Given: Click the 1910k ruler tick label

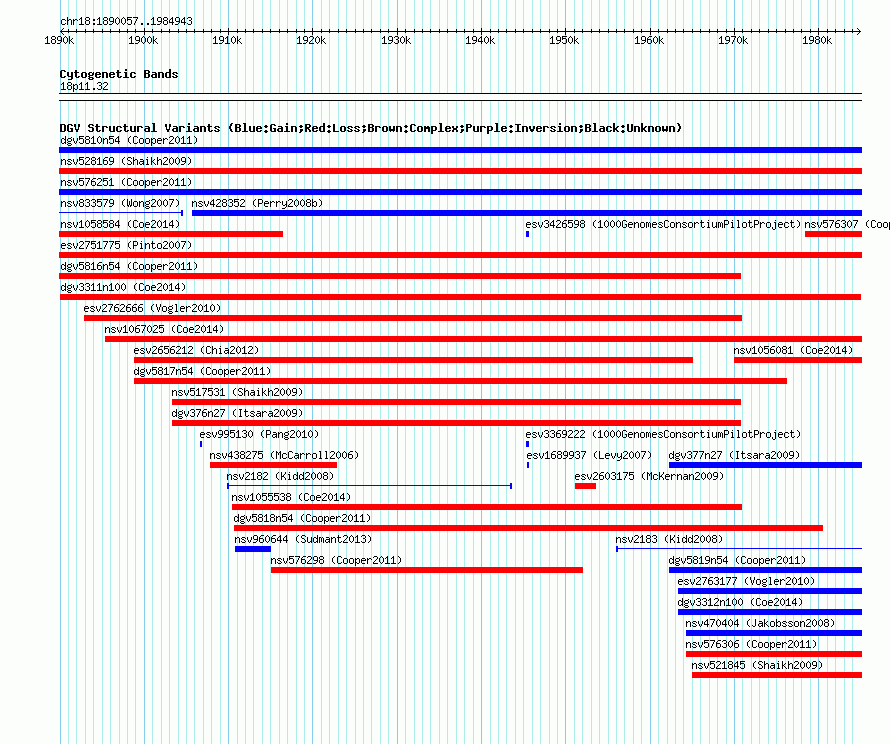Looking at the screenshot, I should click(x=227, y=40).
